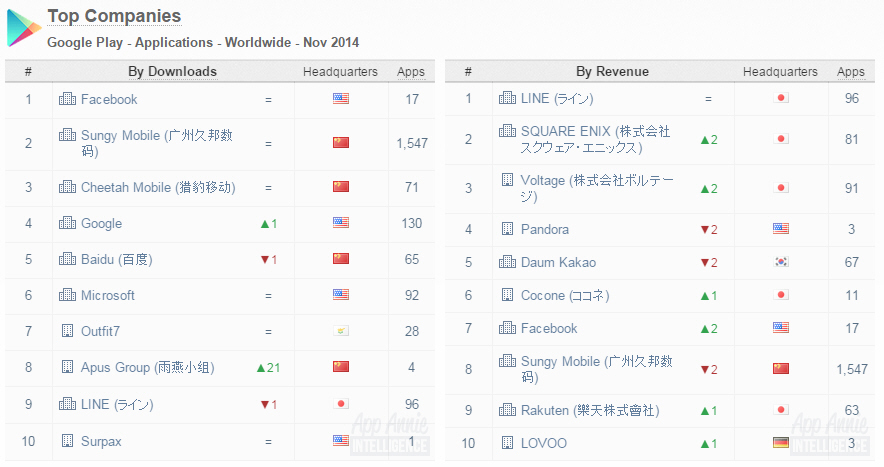
Task: Click the building icon beside Apus Group
Action: pyautogui.click(x=67, y=367)
